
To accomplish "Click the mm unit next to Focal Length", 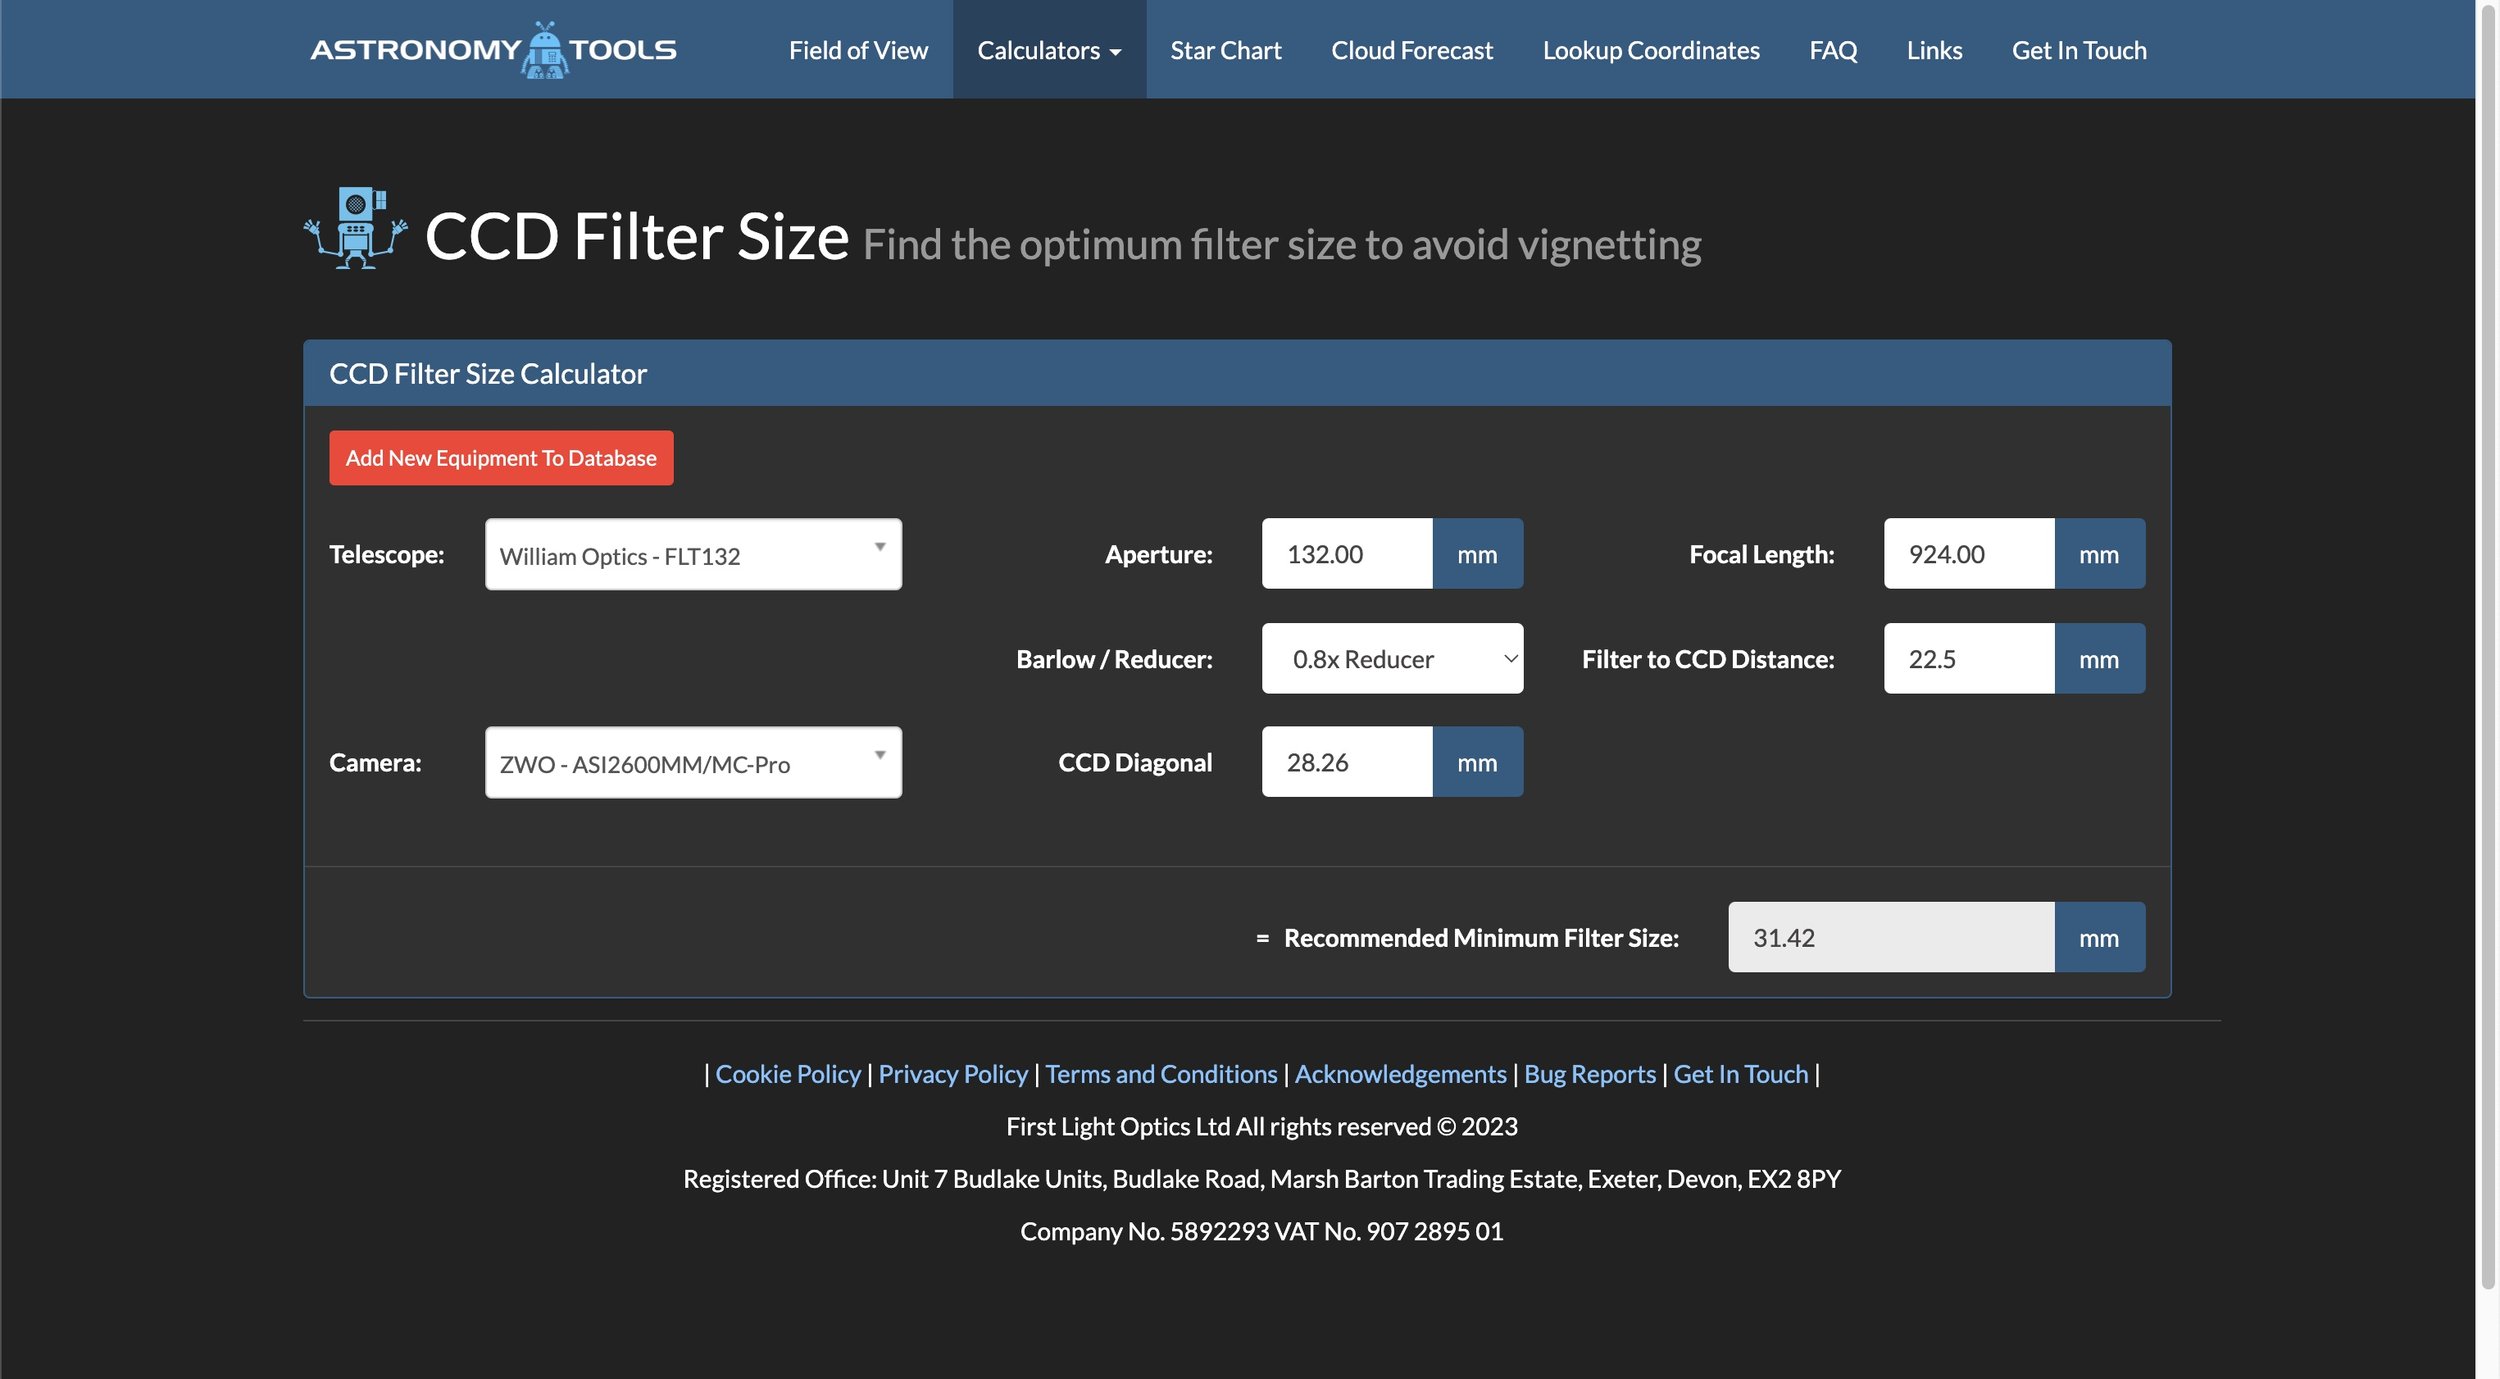I will [x=2100, y=553].
